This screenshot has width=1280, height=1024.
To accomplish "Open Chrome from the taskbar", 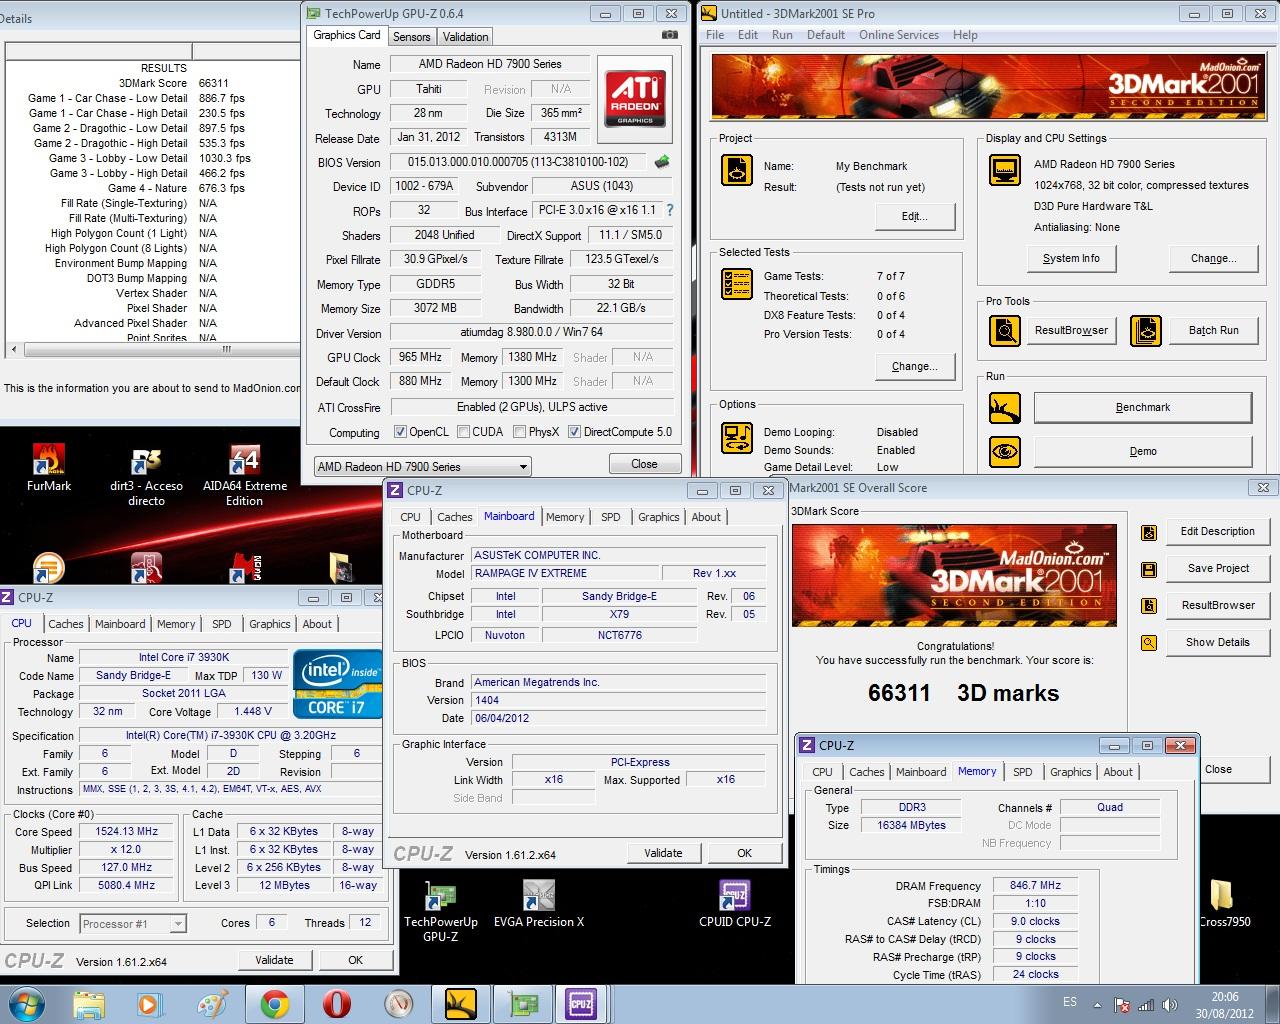I will tap(275, 1004).
